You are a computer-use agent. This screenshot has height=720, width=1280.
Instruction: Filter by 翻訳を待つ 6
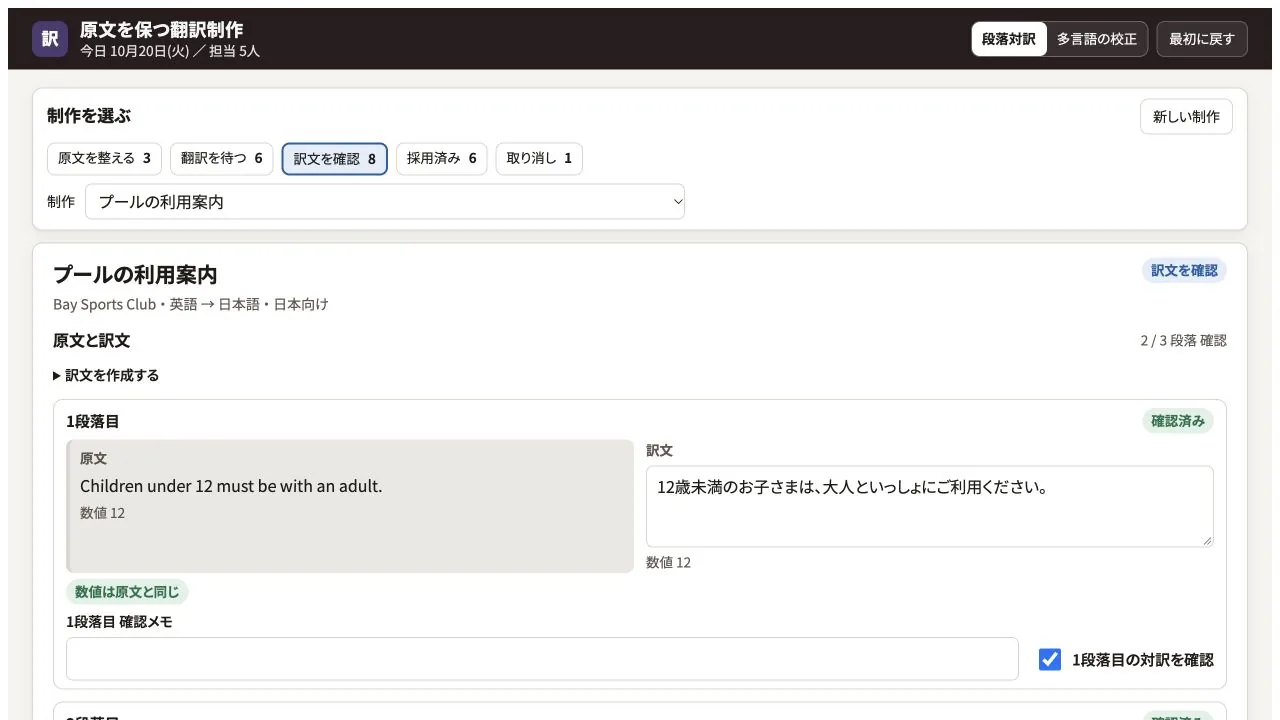tap(222, 158)
